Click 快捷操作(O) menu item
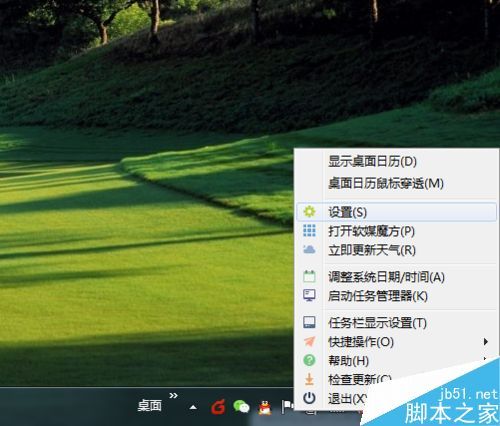The width and height of the screenshot is (500, 426). point(396,342)
